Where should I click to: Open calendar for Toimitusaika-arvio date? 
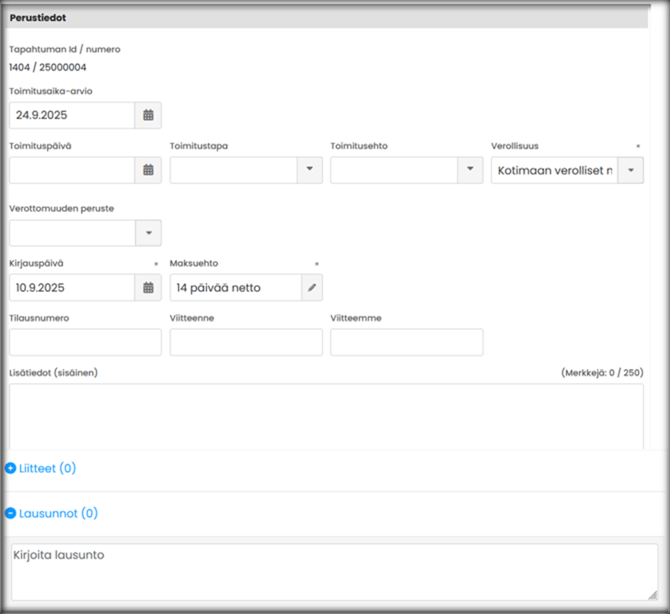pyautogui.click(x=148, y=116)
